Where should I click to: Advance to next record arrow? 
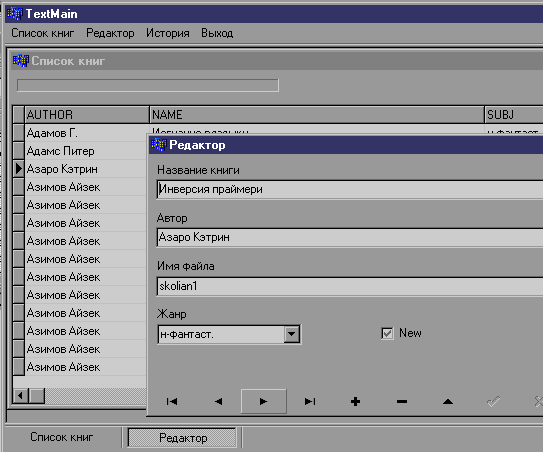click(264, 401)
